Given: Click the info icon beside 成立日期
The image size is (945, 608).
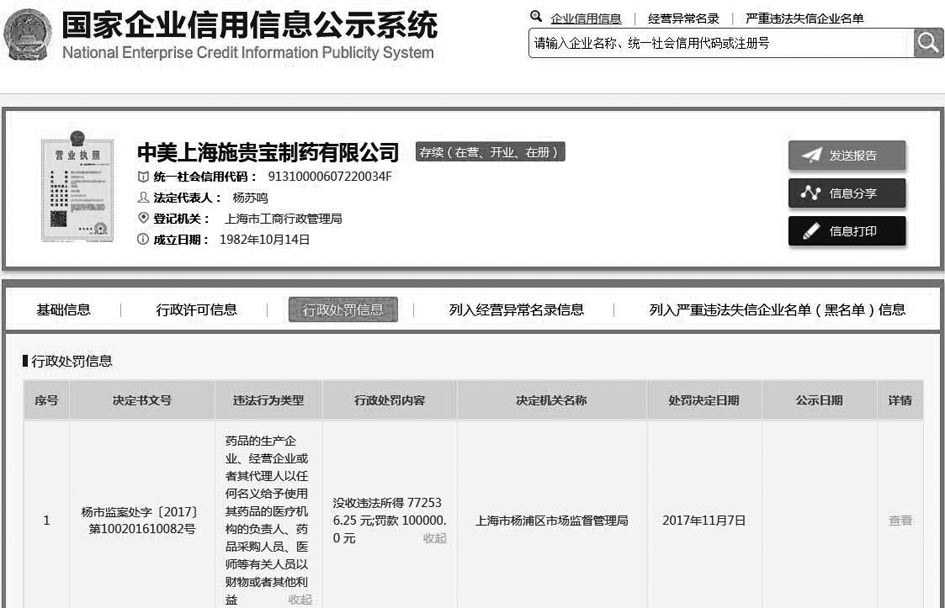Looking at the screenshot, I should pos(143,239).
